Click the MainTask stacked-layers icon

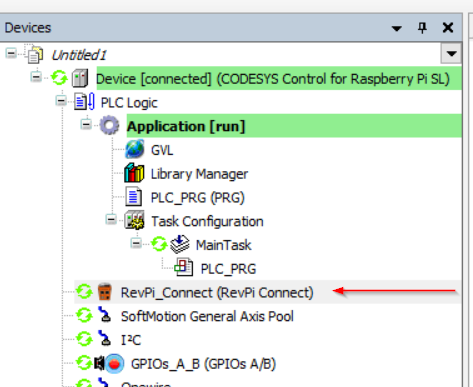[x=180, y=244]
